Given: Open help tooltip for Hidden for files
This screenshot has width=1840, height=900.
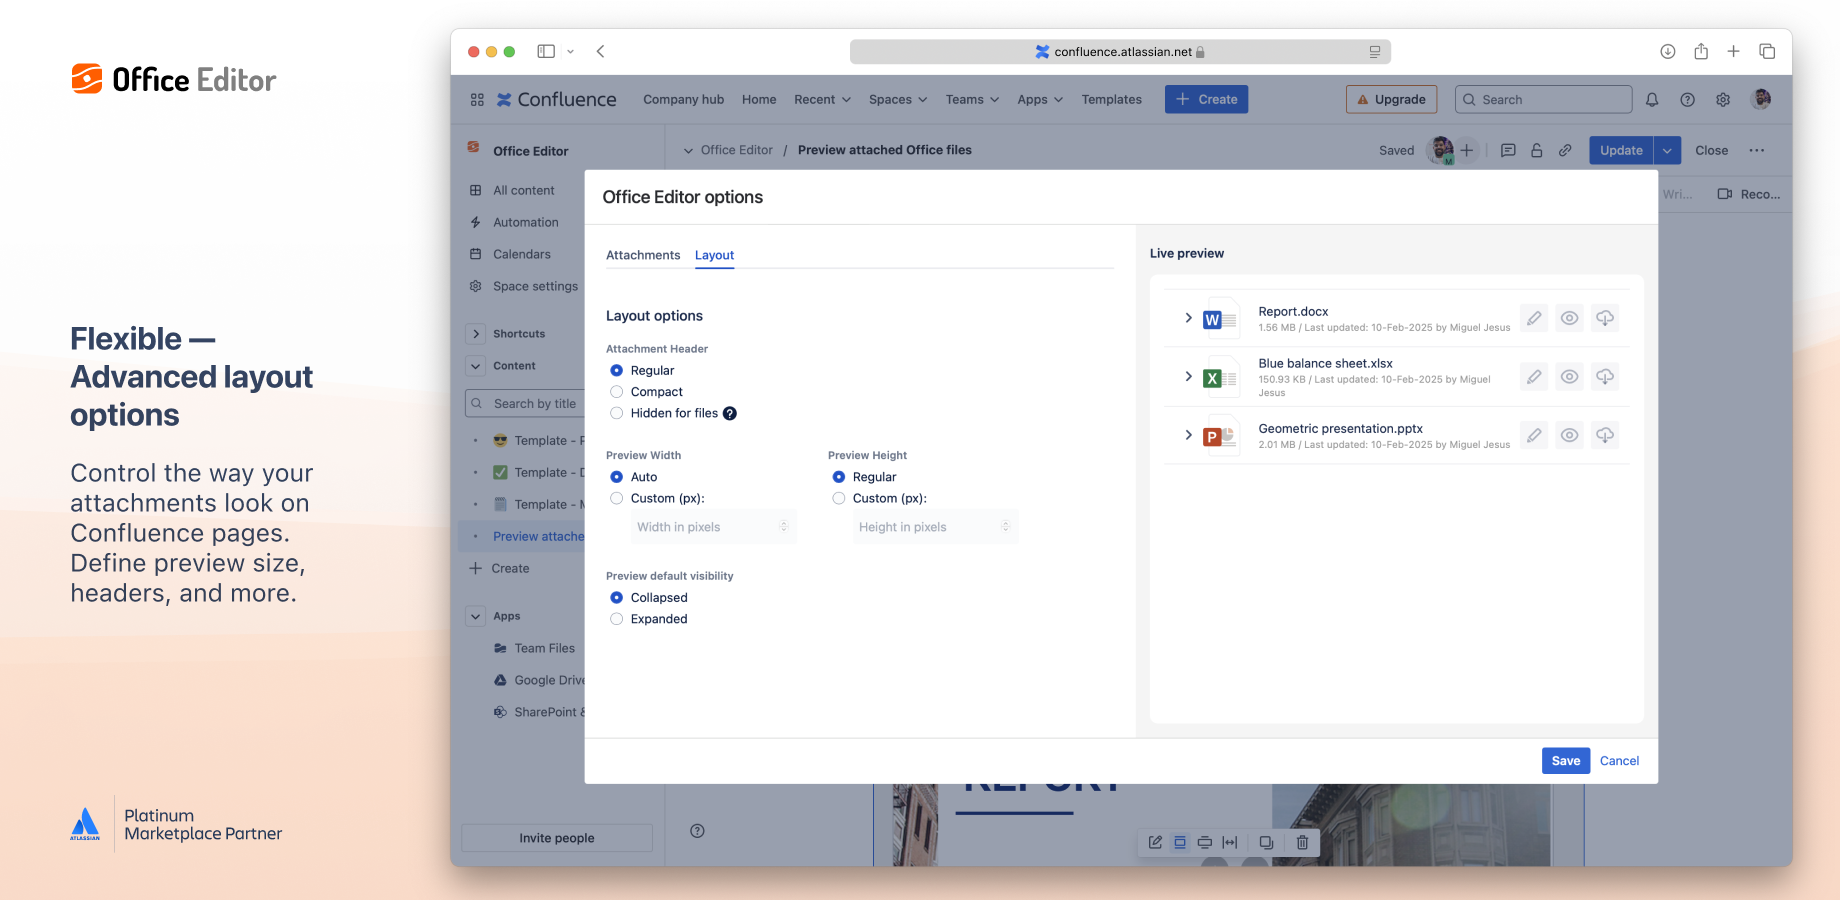Looking at the screenshot, I should tap(730, 413).
